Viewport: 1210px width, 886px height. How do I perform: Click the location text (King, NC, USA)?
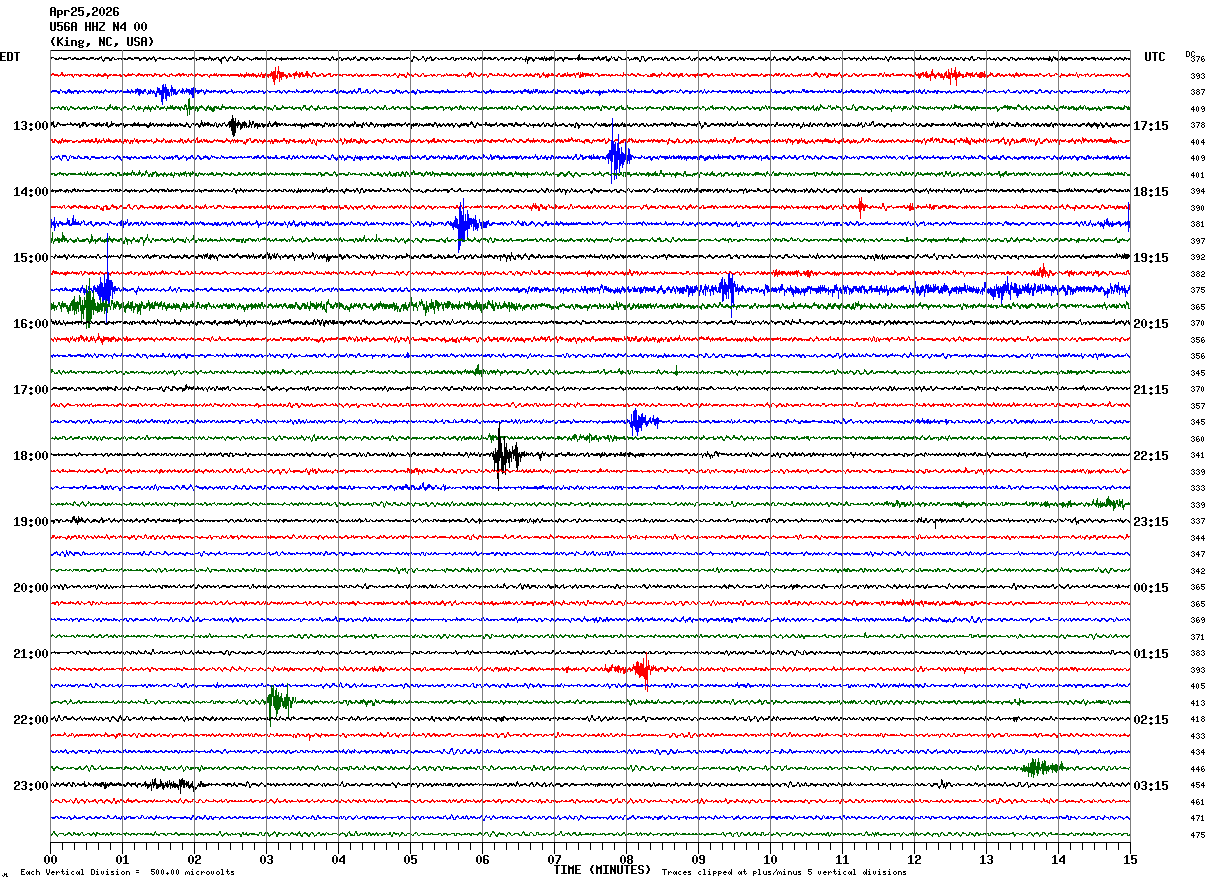pyautogui.click(x=101, y=42)
